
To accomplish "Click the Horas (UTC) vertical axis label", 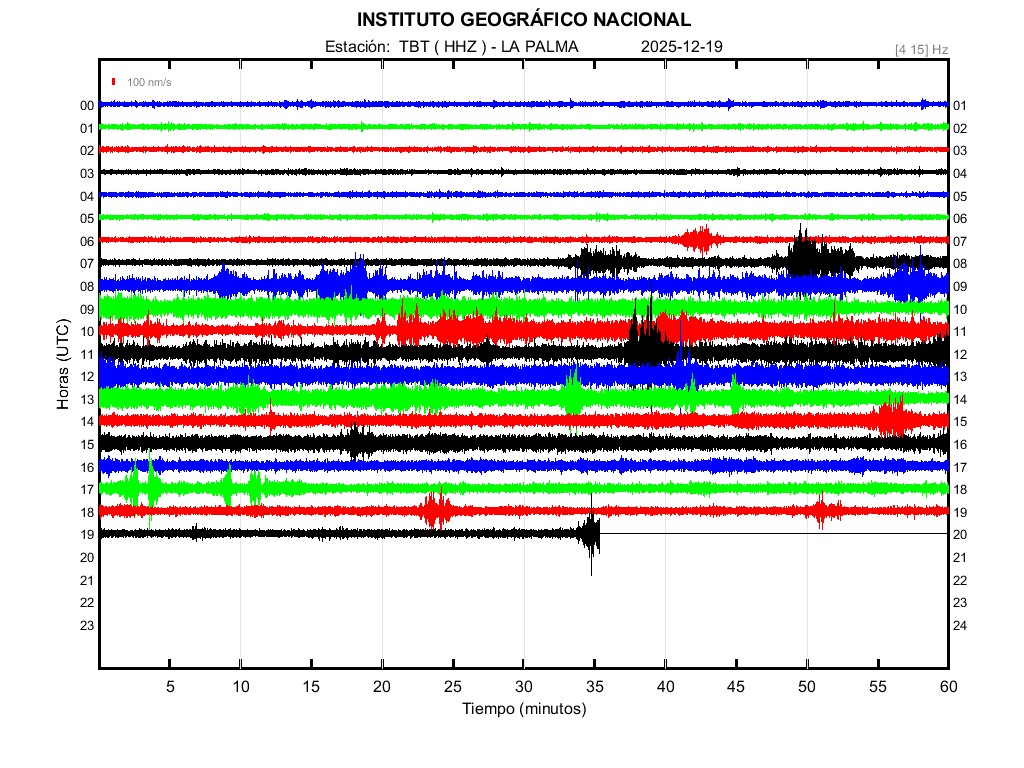I will click(62, 366).
